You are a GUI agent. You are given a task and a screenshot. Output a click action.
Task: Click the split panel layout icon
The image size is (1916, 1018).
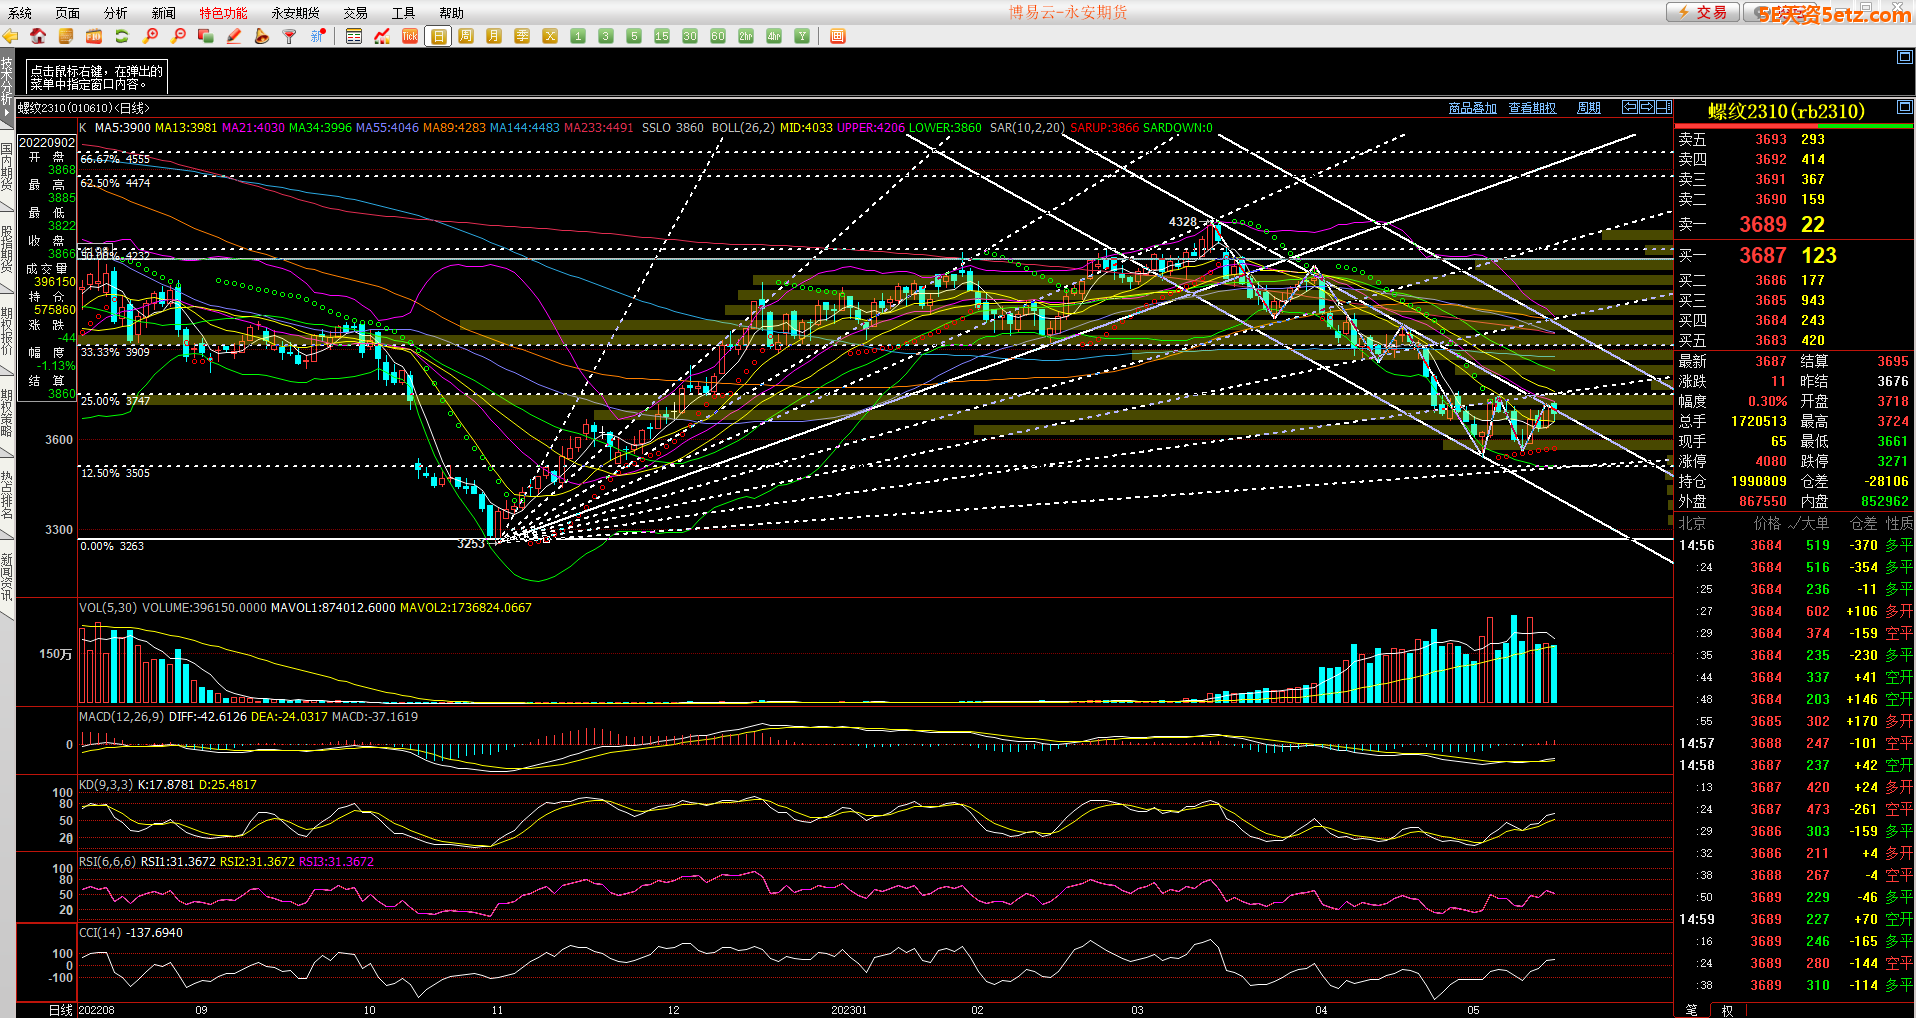click(1663, 107)
